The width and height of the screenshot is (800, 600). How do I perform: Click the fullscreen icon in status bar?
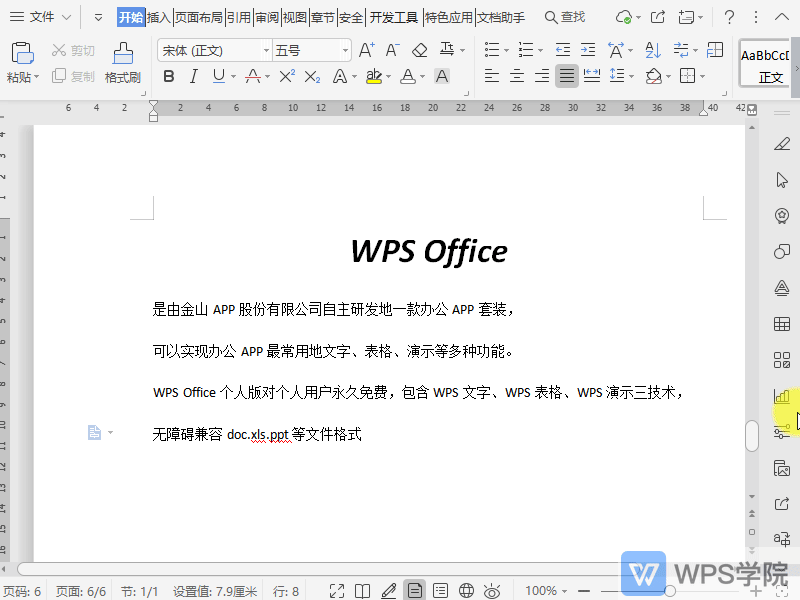click(x=337, y=591)
